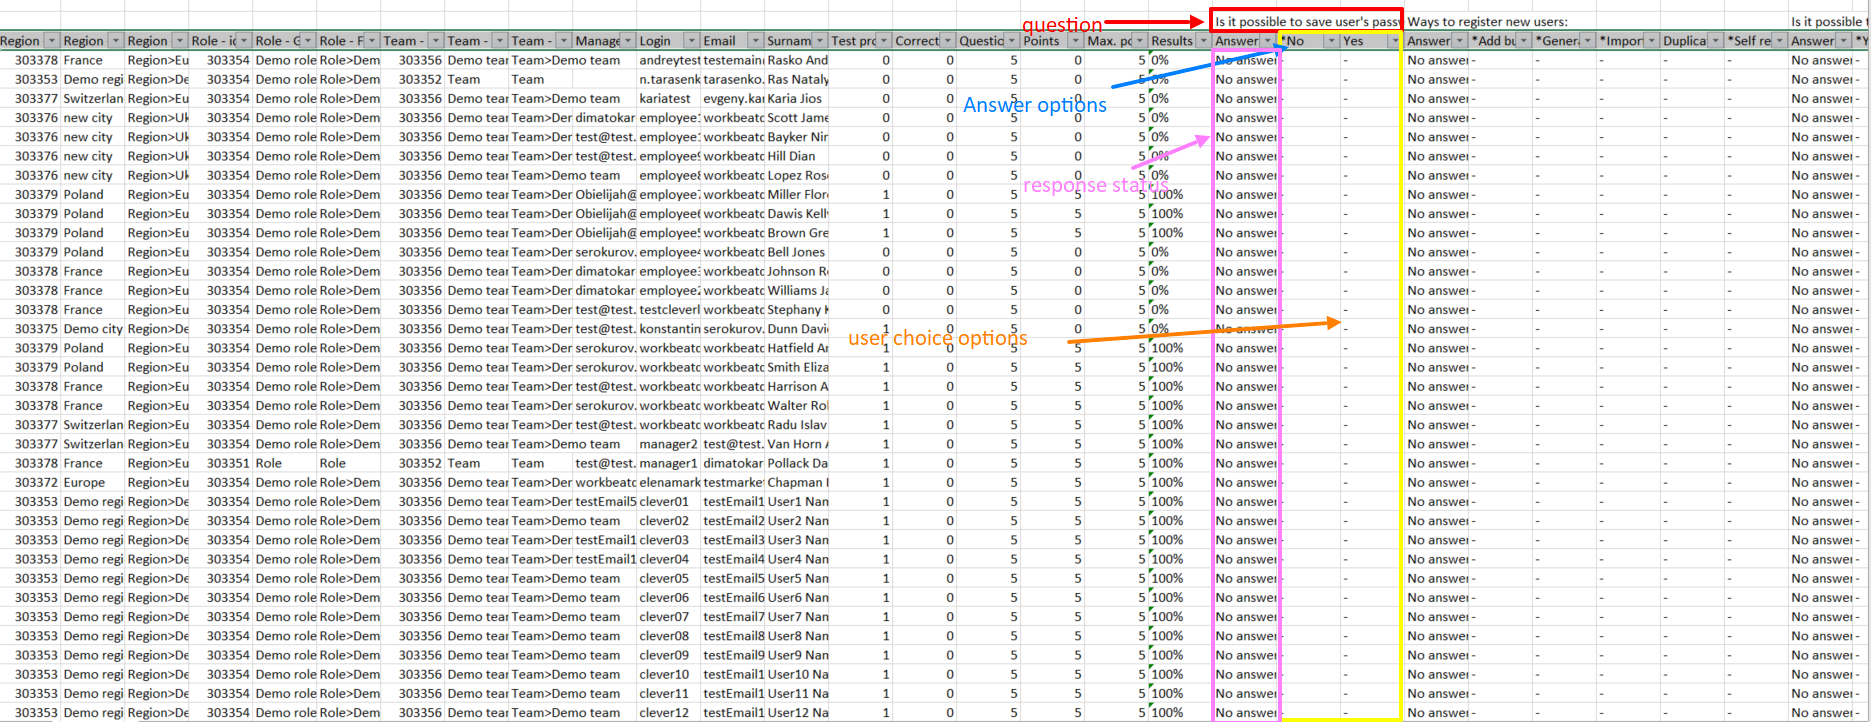This screenshot has width=1871, height=722.
Task: Click the surname cell 'Chapman'
Action: click(x=797, y=483)
